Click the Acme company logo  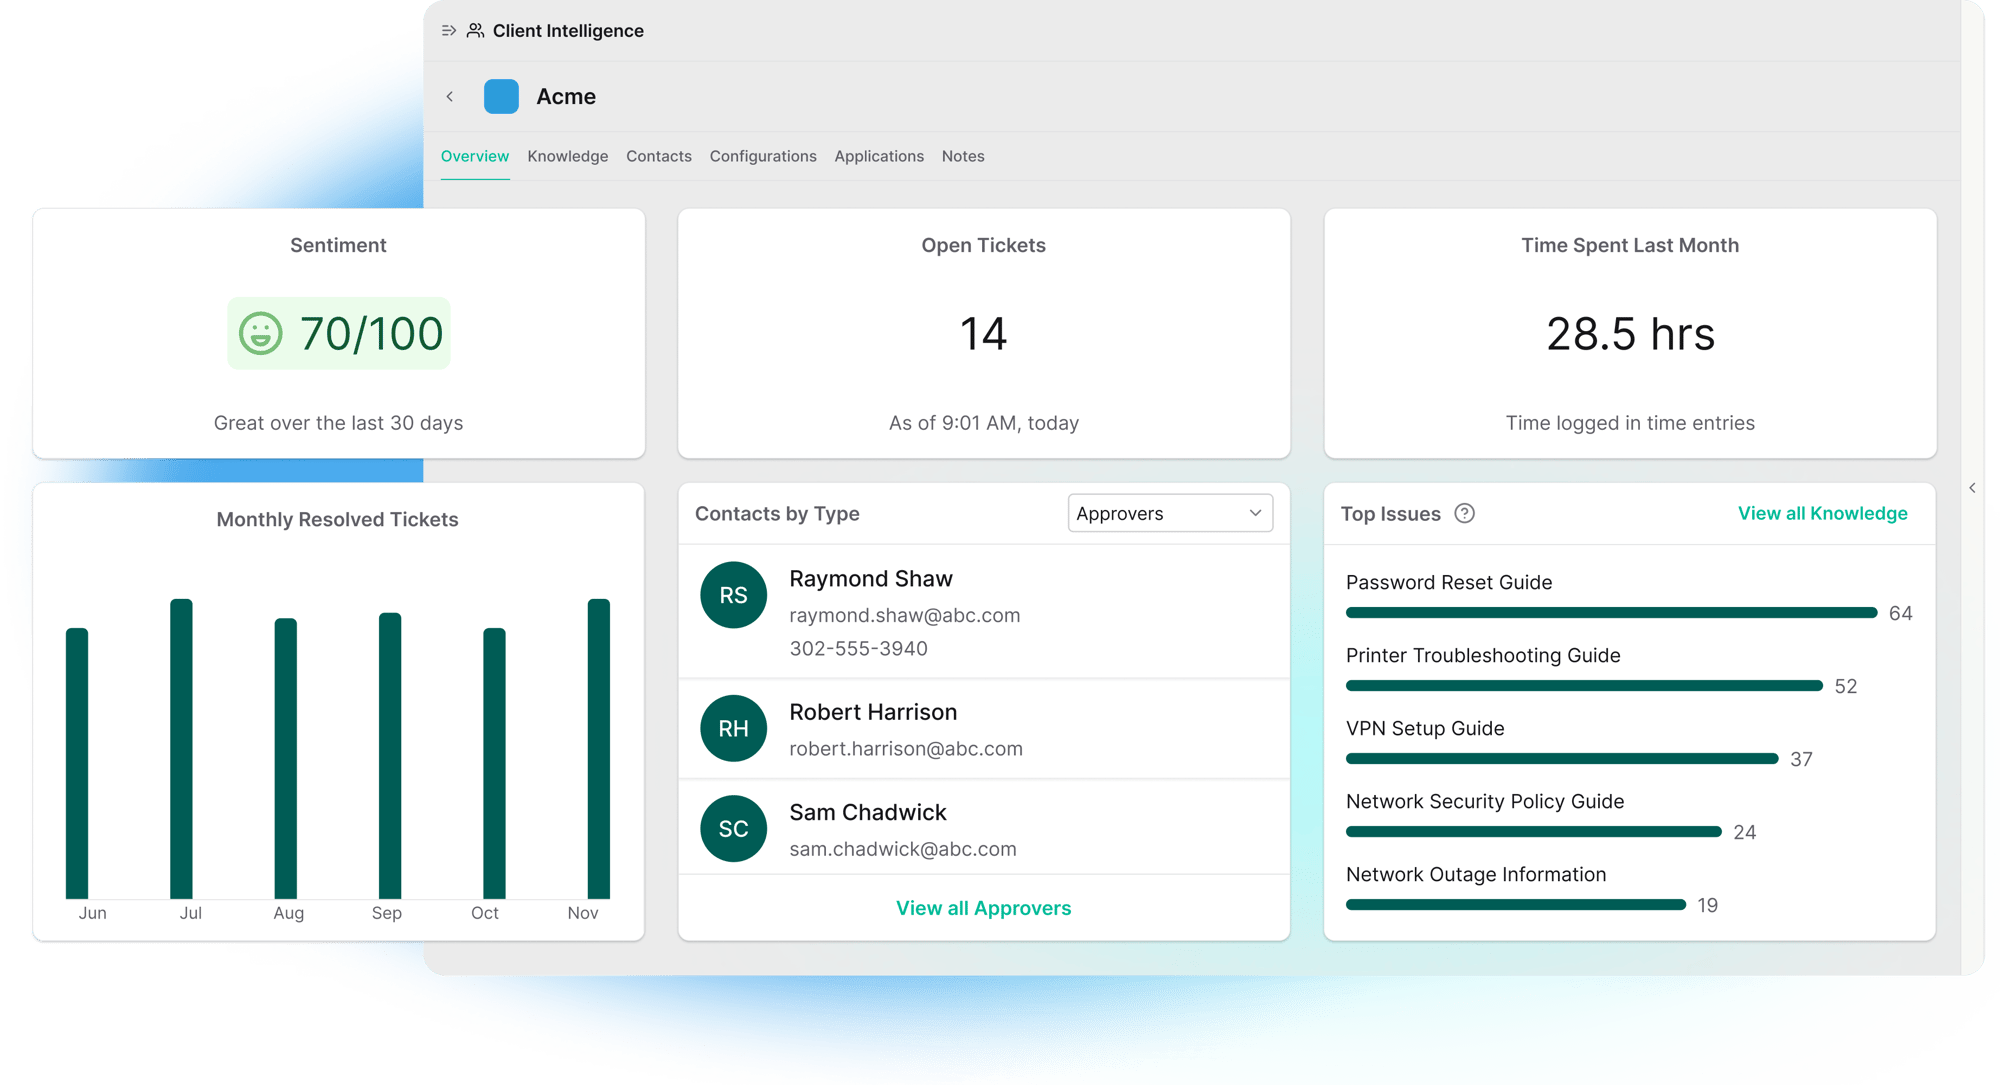[x=502, y=96]
